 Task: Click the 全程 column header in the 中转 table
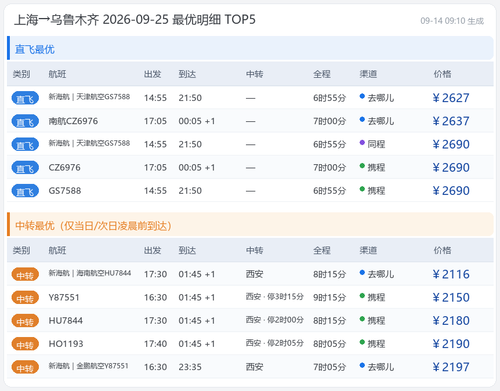(322, 250)
